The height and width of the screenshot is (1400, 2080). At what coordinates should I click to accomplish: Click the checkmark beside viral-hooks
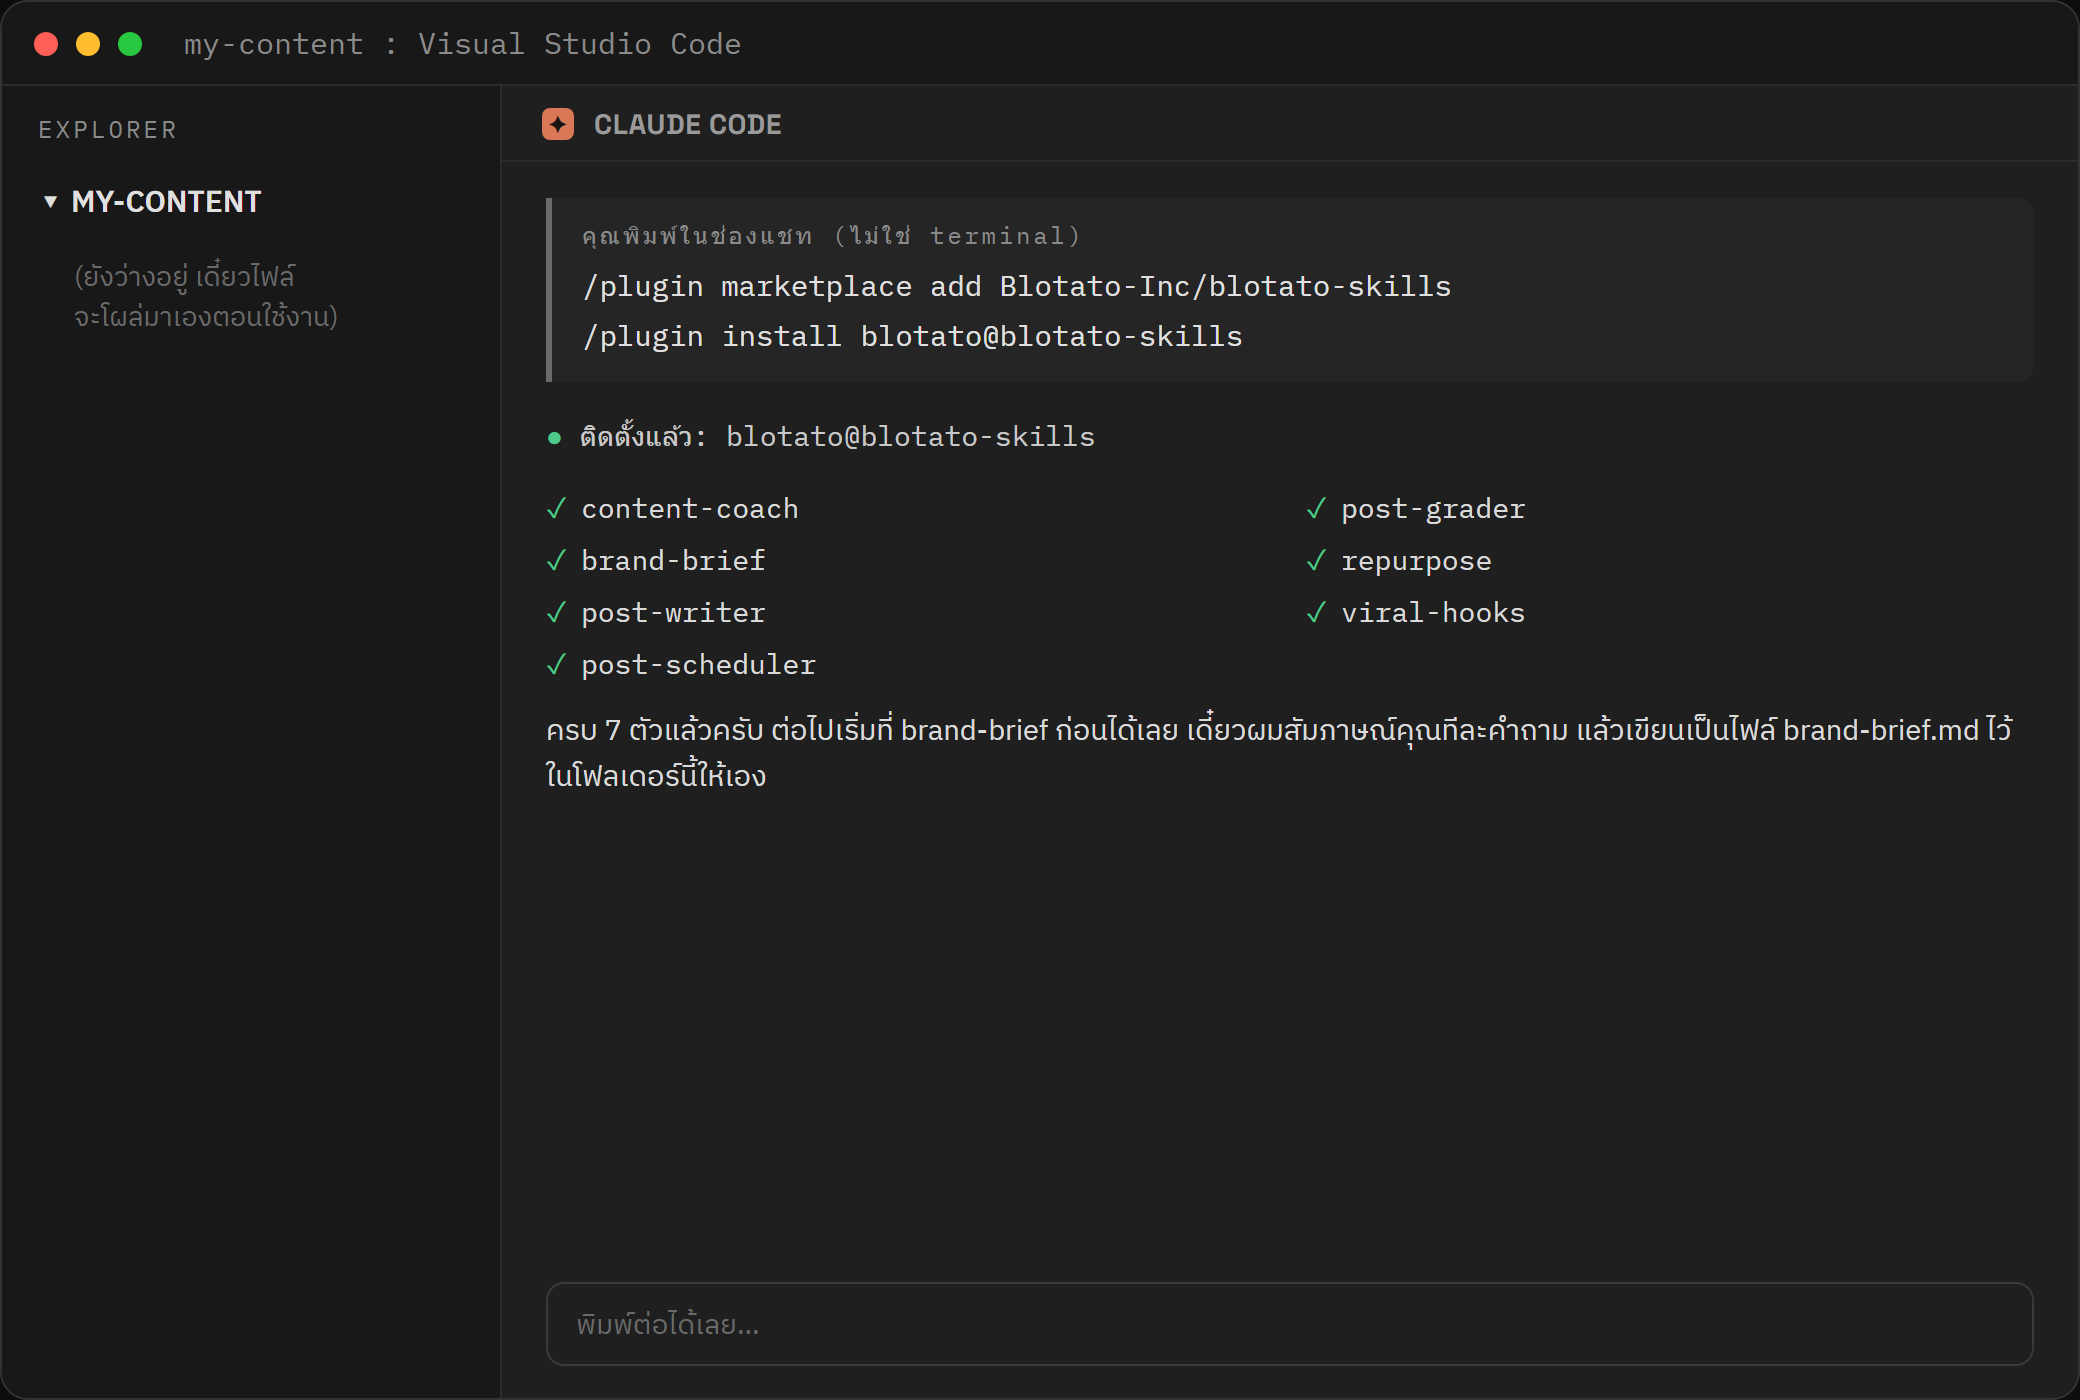pyautogui.click(x=1317, y=613)
